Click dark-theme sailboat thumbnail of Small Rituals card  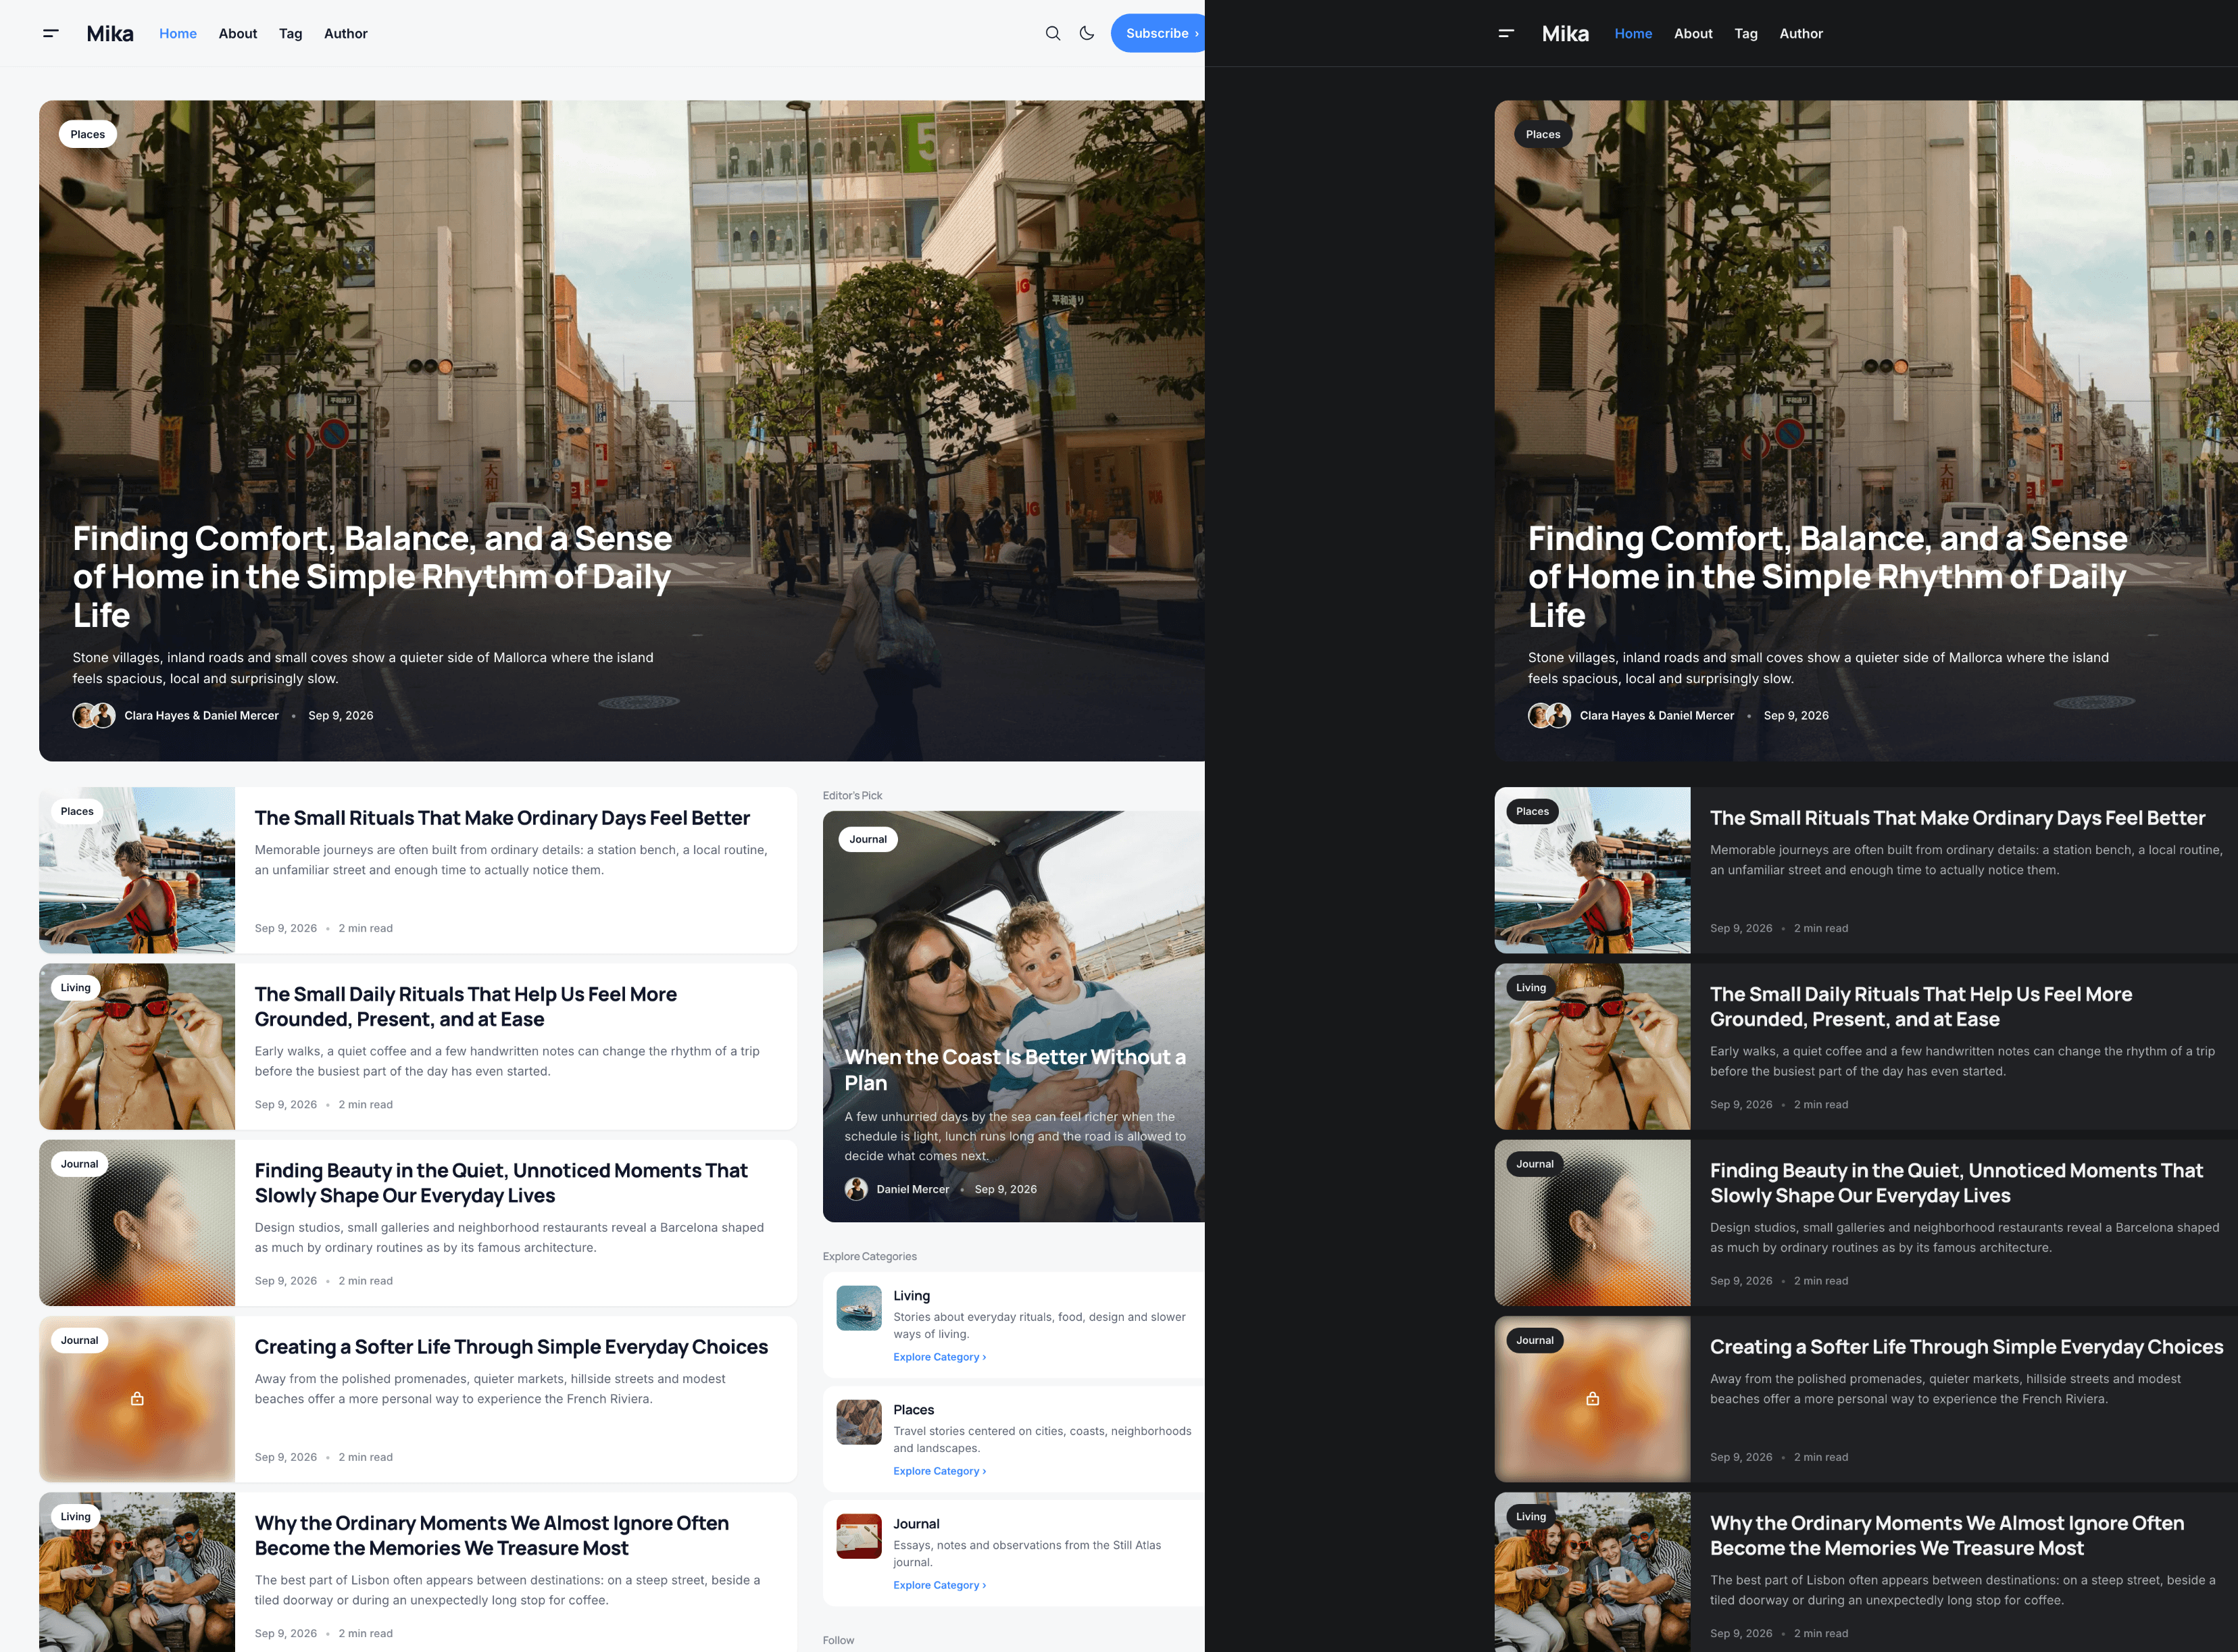pos(1592,870)
